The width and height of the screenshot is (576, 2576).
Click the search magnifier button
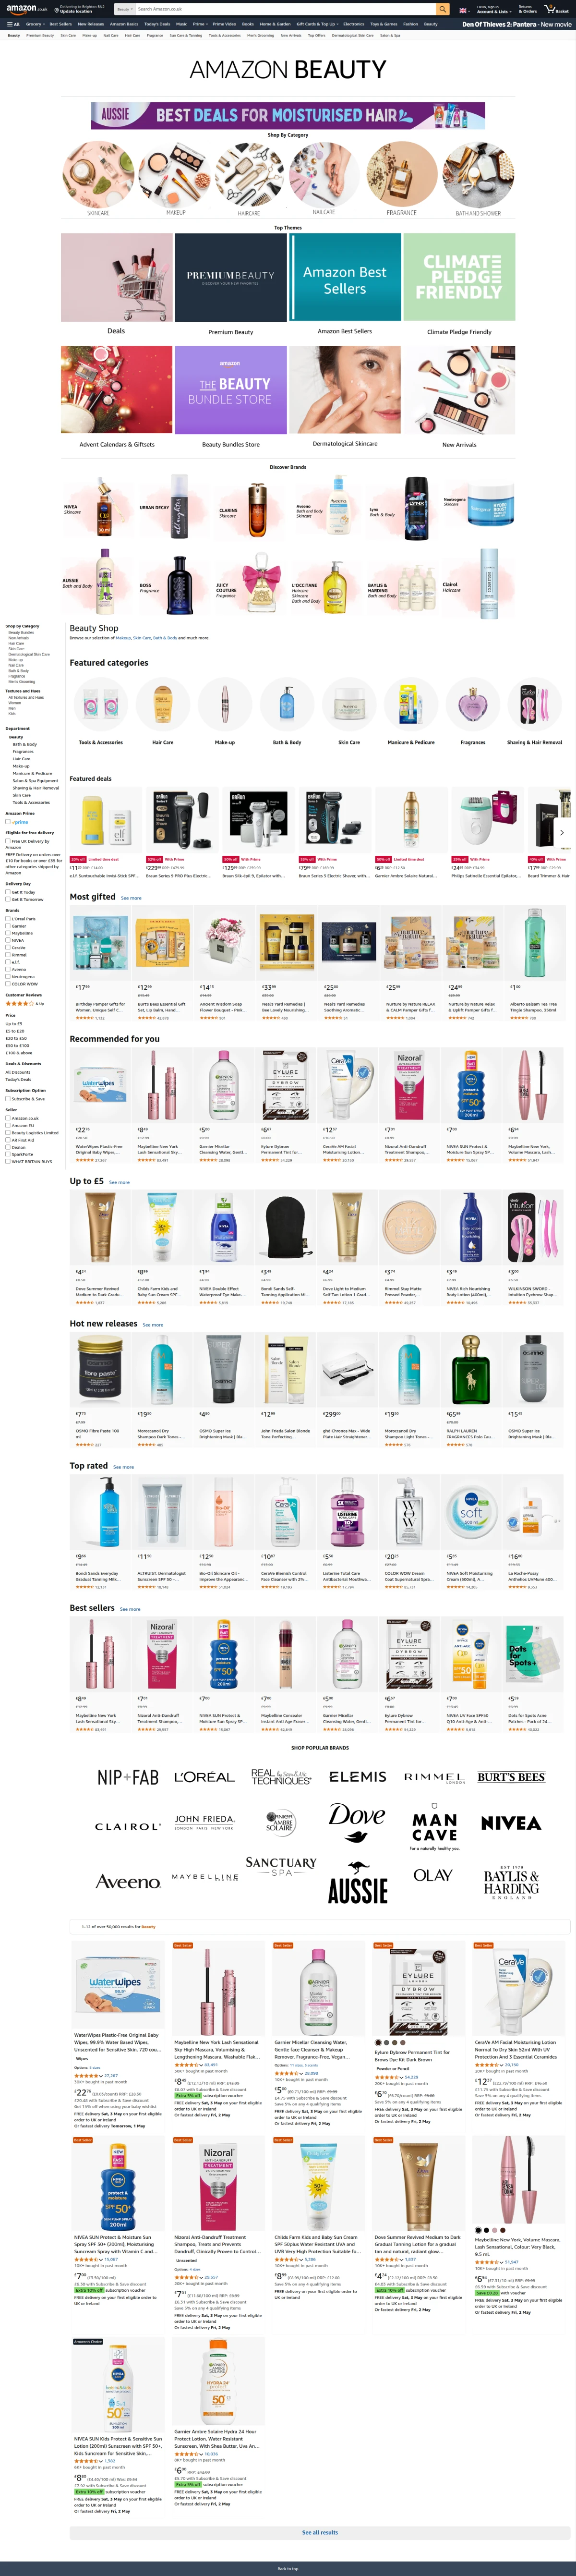tap(442, 9)
